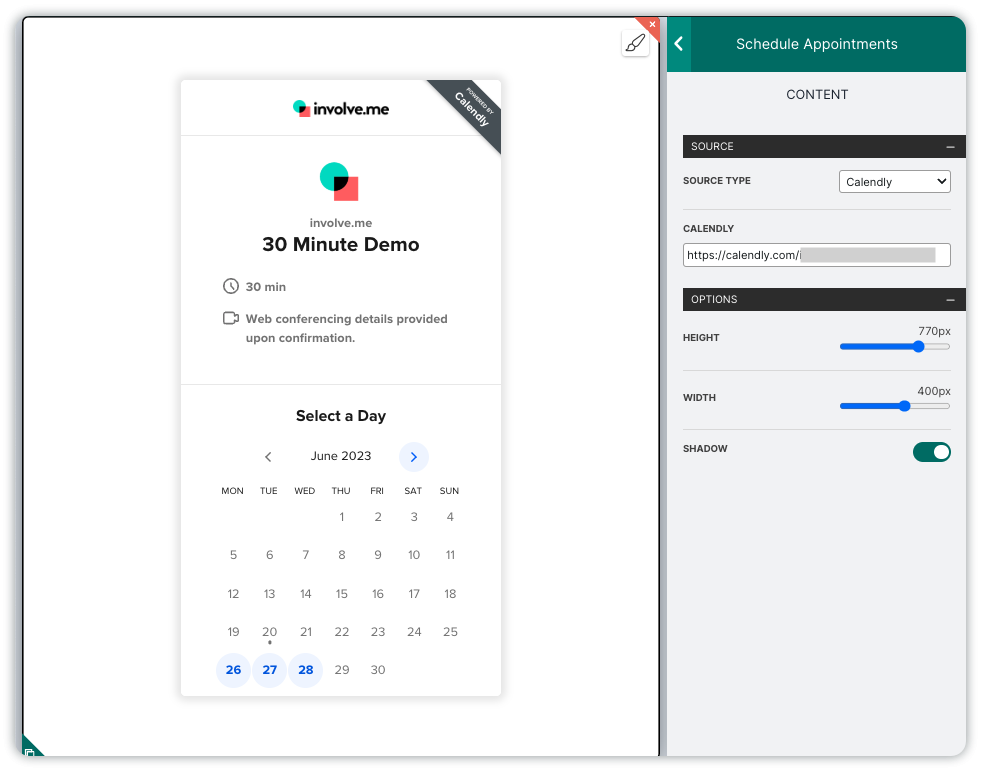Go to next month in calendar
981x770 pixels.
(414, 457)
